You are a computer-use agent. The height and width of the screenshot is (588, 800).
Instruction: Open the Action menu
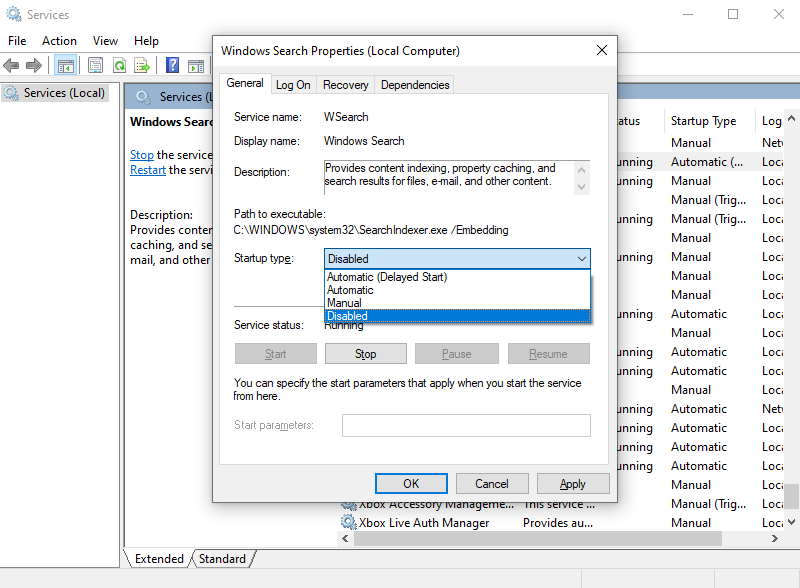point(59,41)
